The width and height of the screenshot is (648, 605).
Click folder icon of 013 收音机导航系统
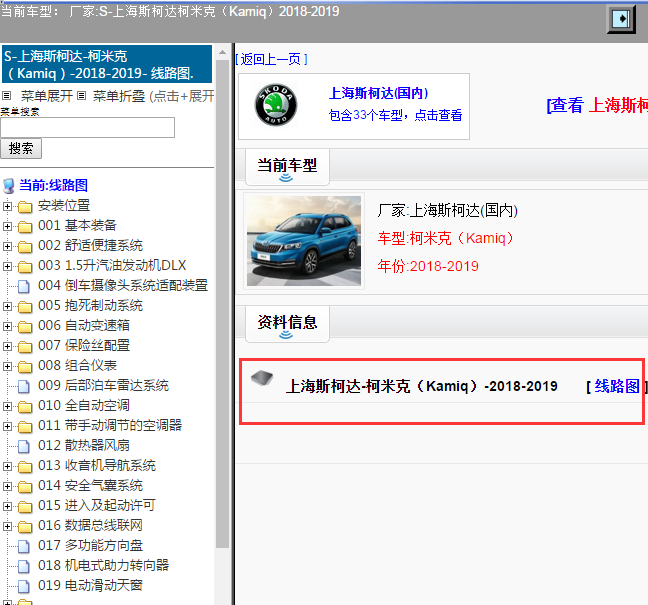tap(25, 467)
